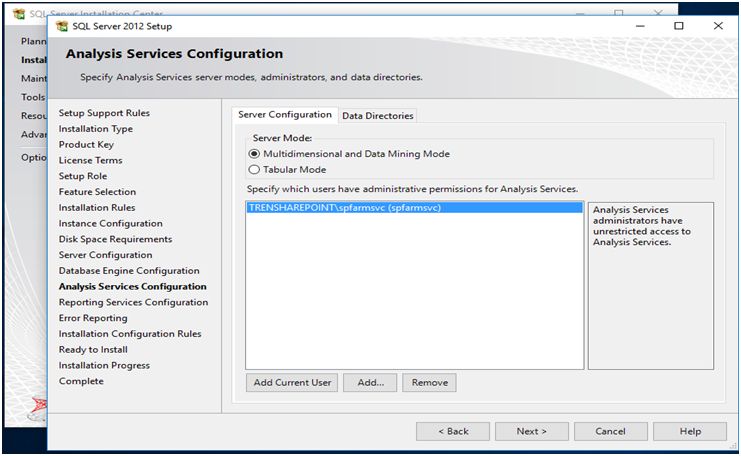Select Multidimensional and Data Mining Mode

[x=254, y=154]
